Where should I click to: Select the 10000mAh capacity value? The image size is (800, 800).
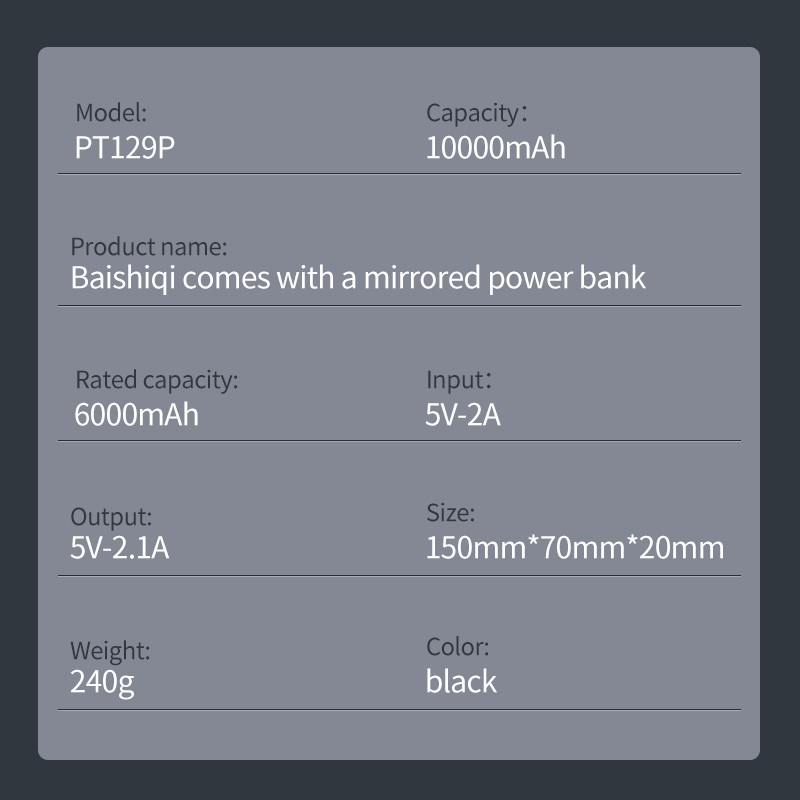496,148
